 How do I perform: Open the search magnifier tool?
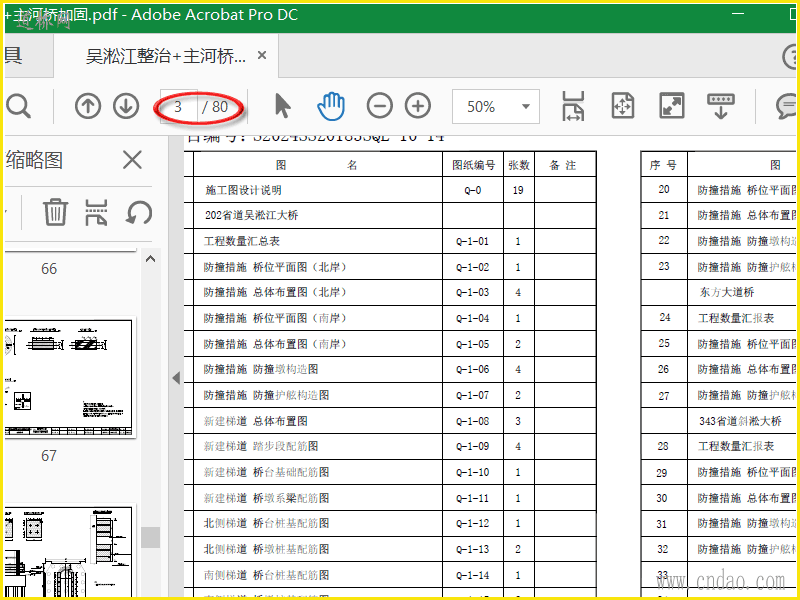pos(18,107)
